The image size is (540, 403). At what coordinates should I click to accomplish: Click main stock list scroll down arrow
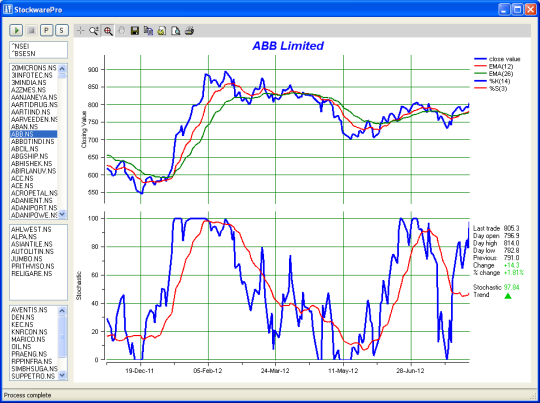(x=62, y=214)
